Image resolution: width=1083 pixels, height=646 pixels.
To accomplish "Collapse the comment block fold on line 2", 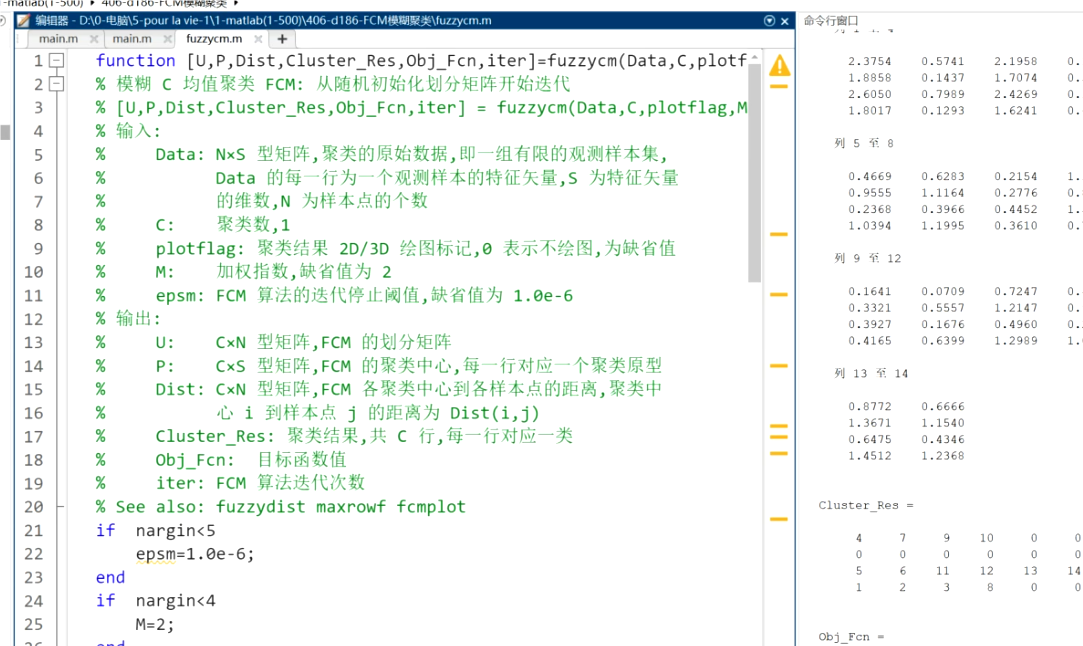I will (x=57, y=84).
